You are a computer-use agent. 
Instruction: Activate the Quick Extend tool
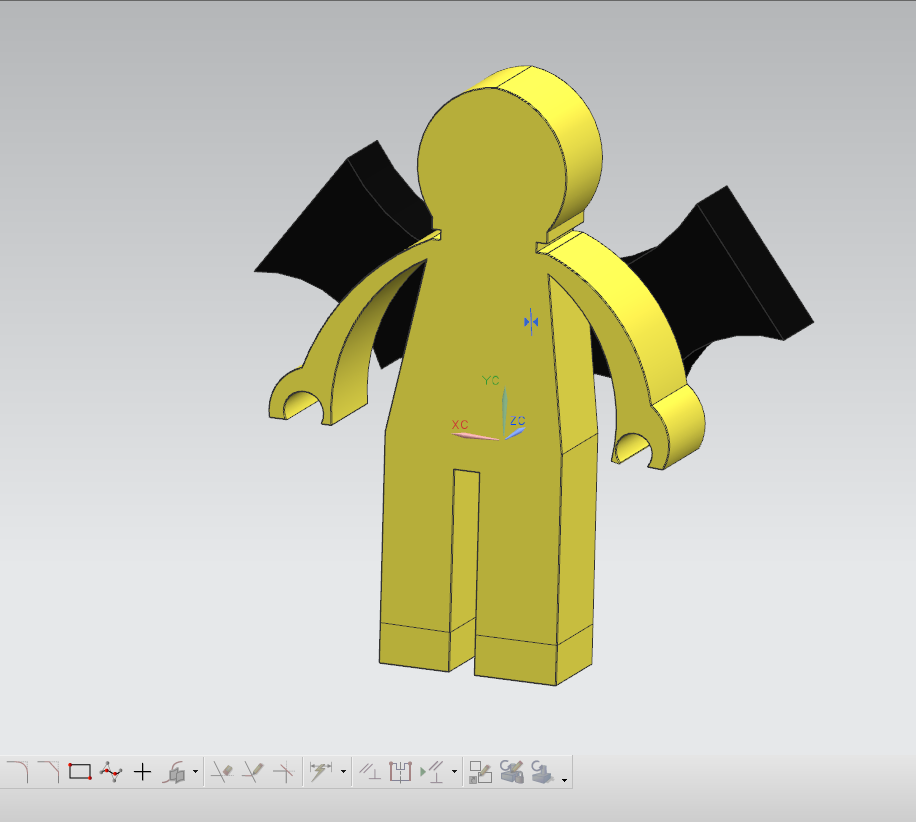253,772
